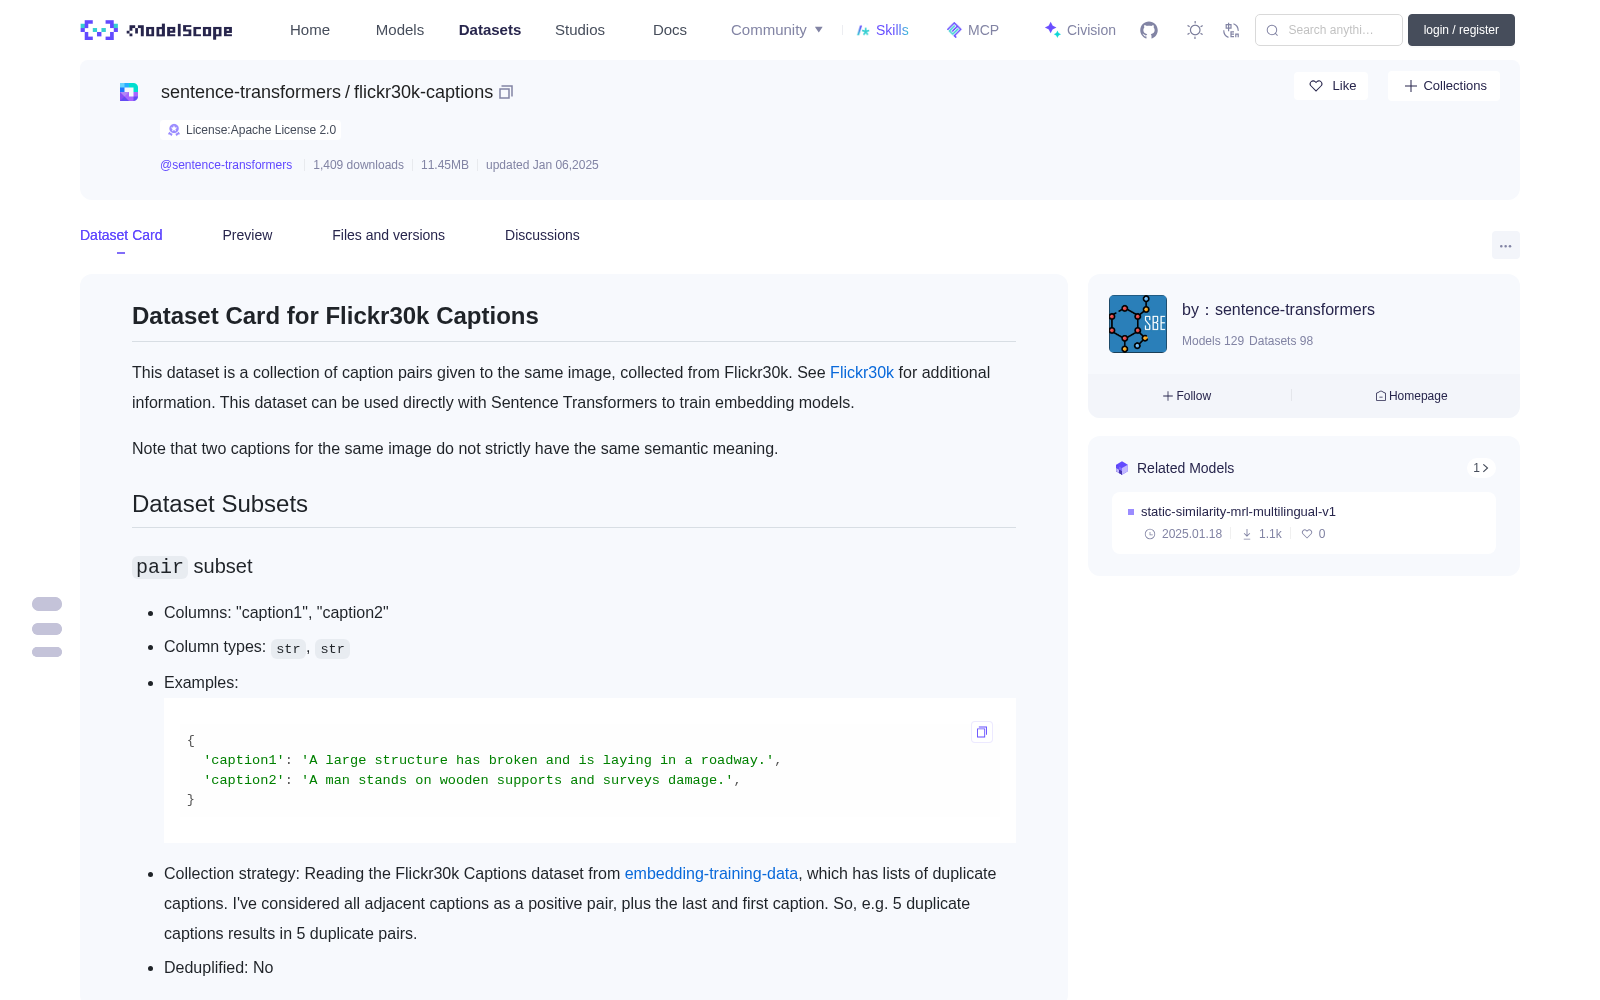Image resolution: width=1600 pixels, height=1000 pixels.
Task: Switch language with the translate icon
Action: [x=1232, y=30]
